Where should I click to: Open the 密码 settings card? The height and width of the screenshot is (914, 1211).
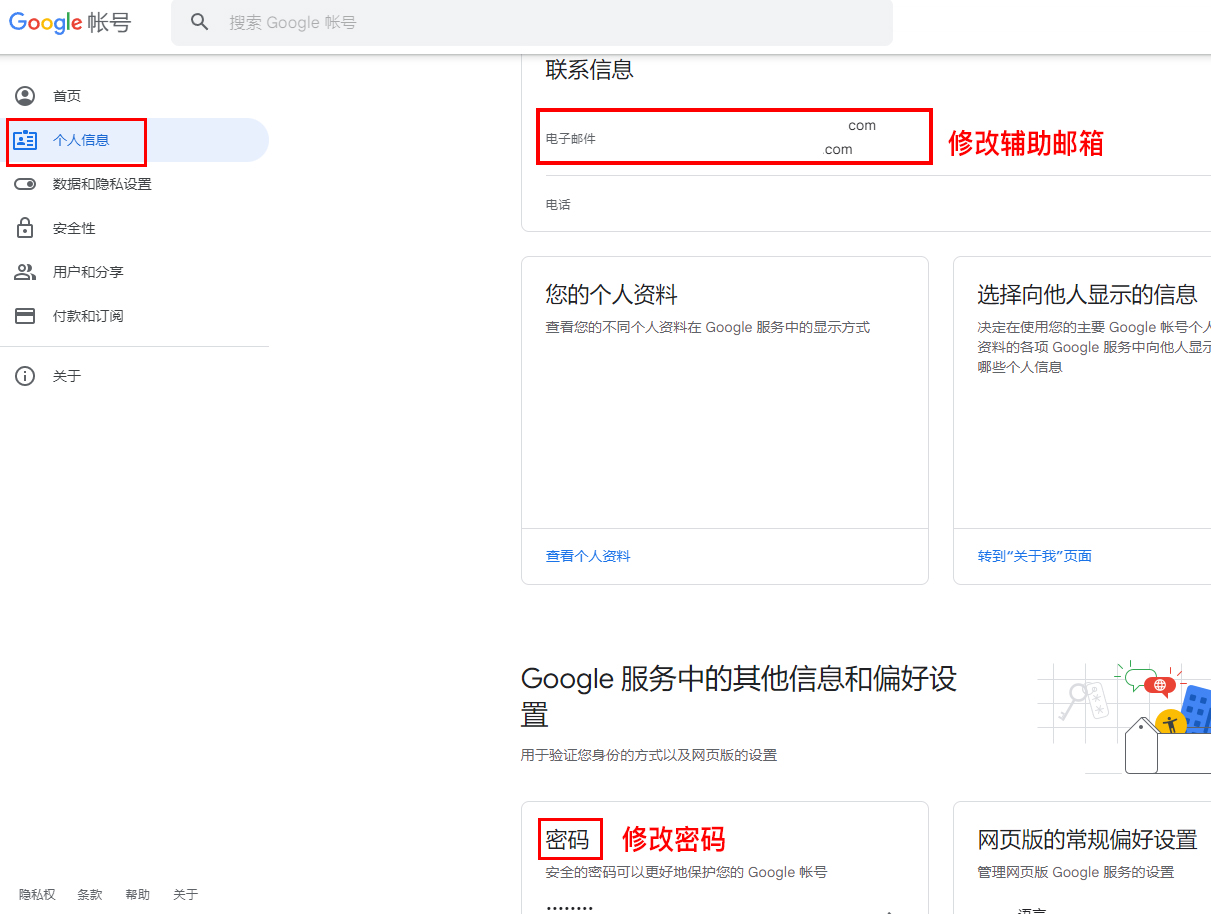click(x=725, y=858)
